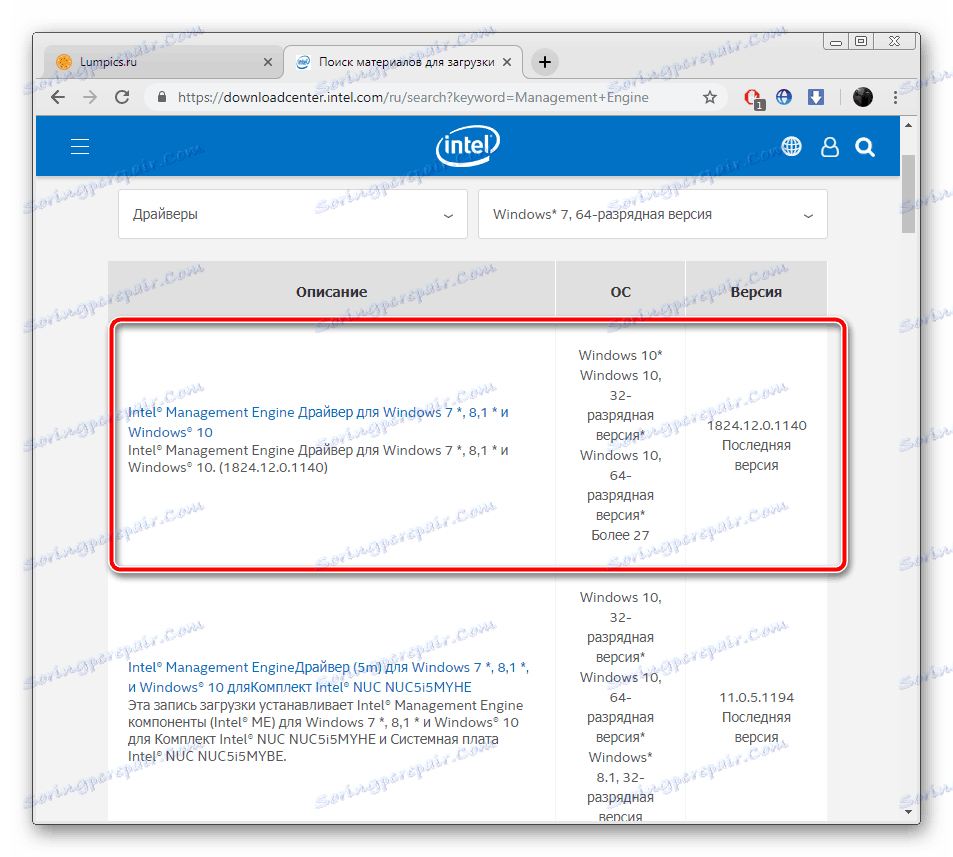953x857 pixels.
Task: Click version 1824.12.0.1140 cell text
Action: click(x=756, y=425)
